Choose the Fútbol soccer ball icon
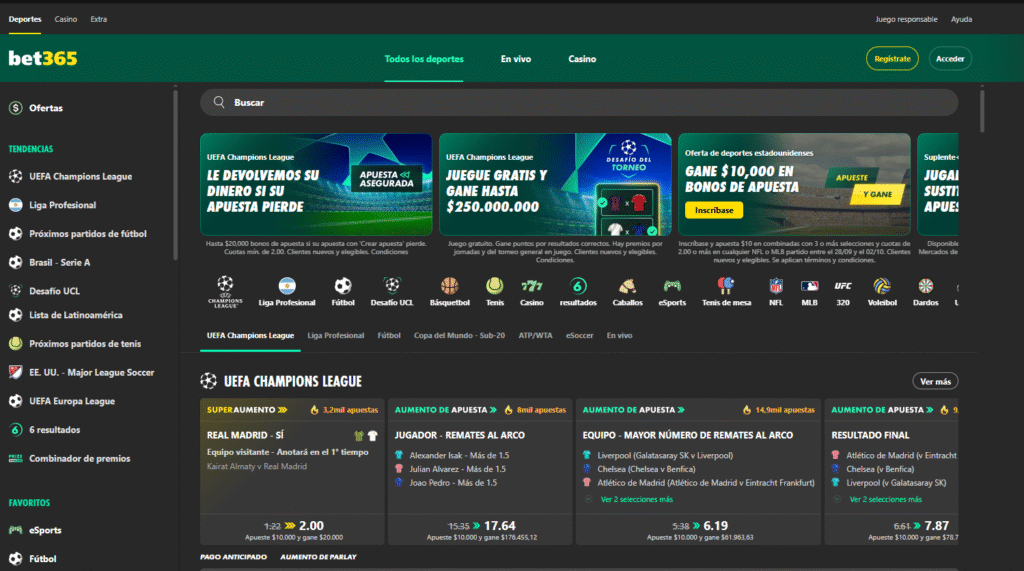 pyautogui.click(x=343, y=286)
